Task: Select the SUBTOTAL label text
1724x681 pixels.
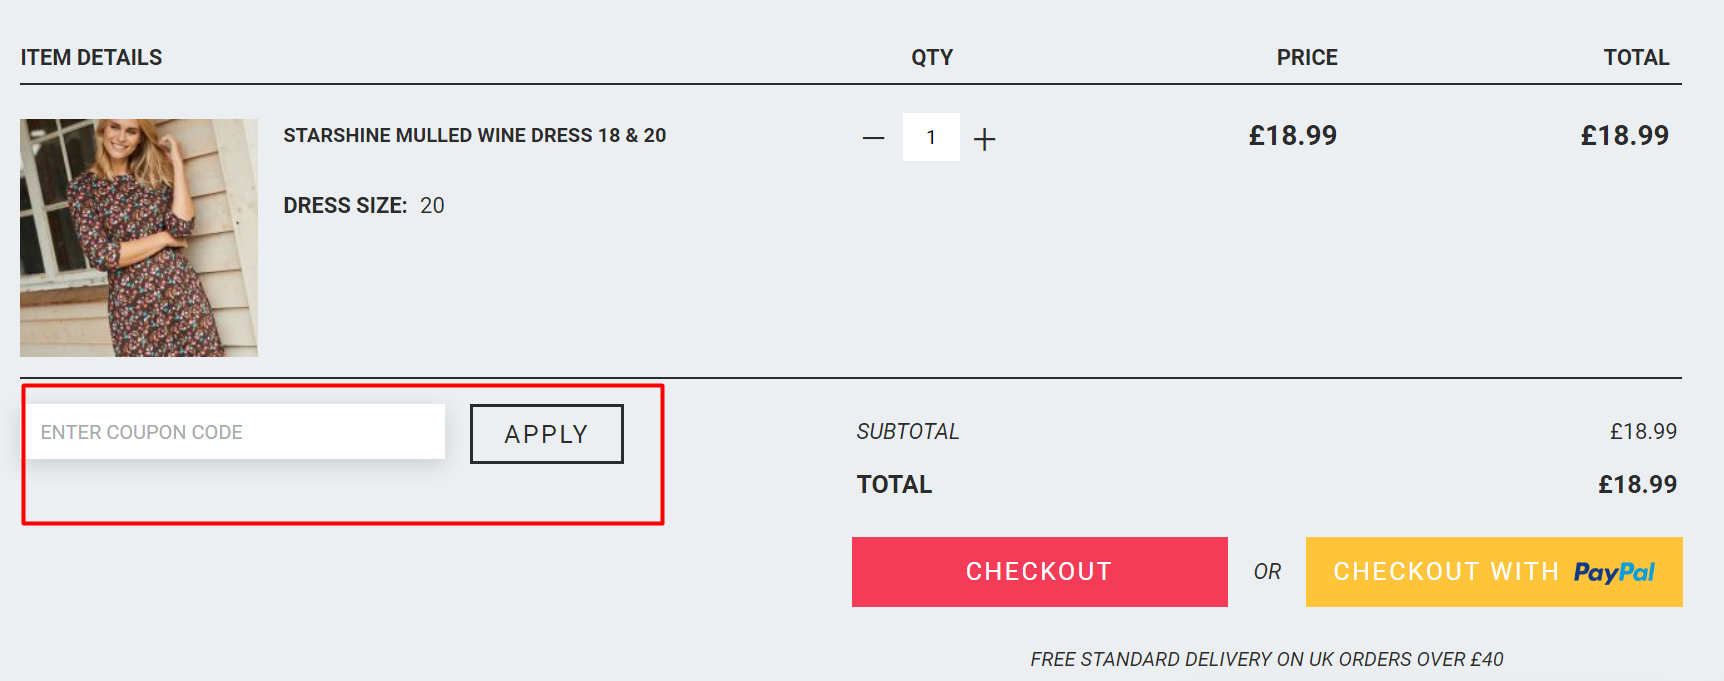Action: click(x=906, y=431)
